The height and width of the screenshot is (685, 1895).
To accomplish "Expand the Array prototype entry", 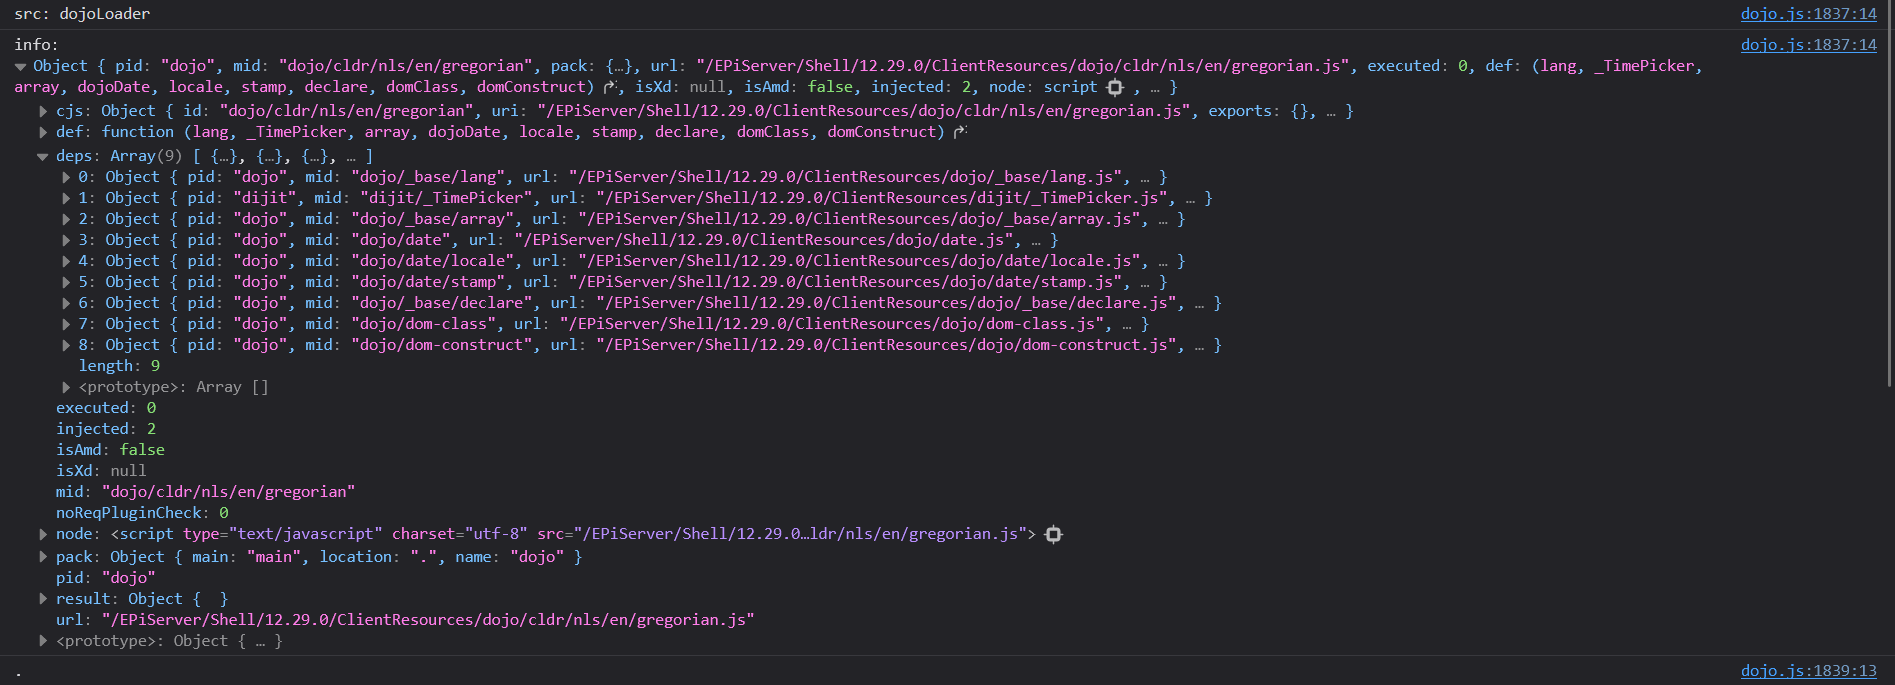I will [66, 387].
